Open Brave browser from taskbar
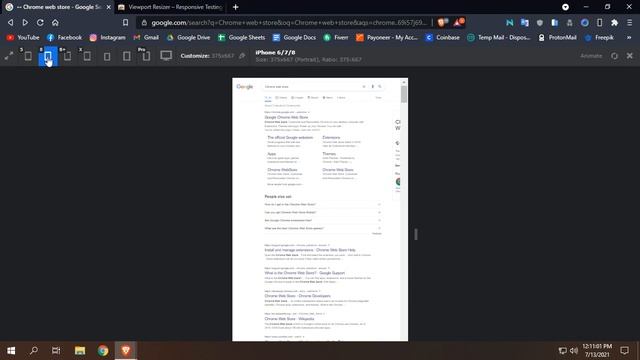 click(x=126, y=350)
